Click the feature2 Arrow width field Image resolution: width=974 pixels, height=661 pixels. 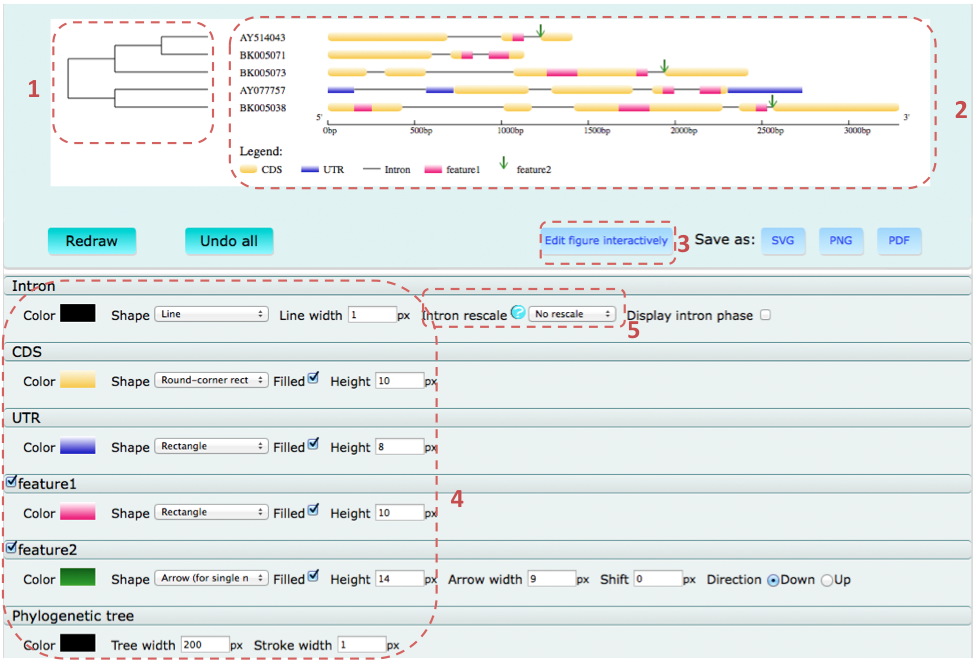[x=551, y=579]
